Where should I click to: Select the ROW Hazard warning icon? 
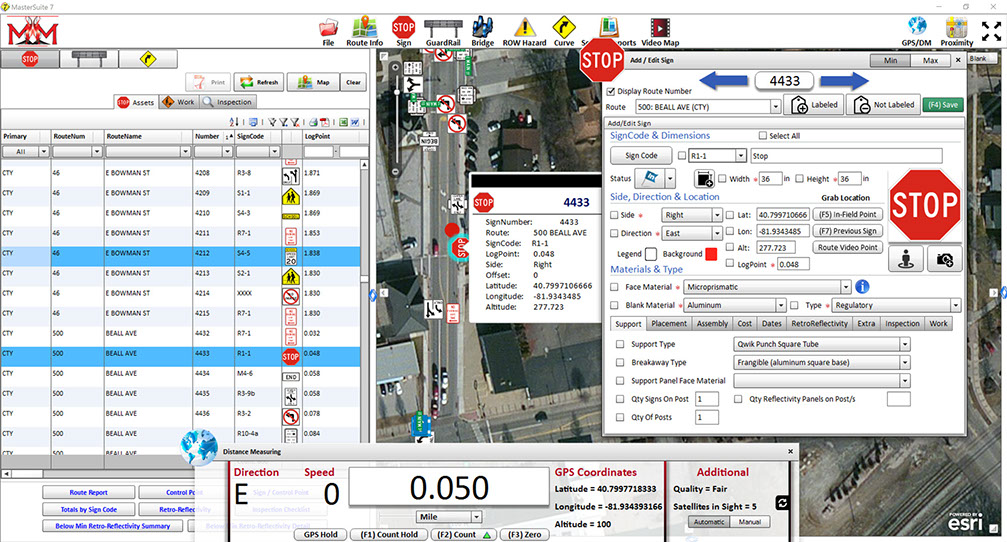click(523, 27)
